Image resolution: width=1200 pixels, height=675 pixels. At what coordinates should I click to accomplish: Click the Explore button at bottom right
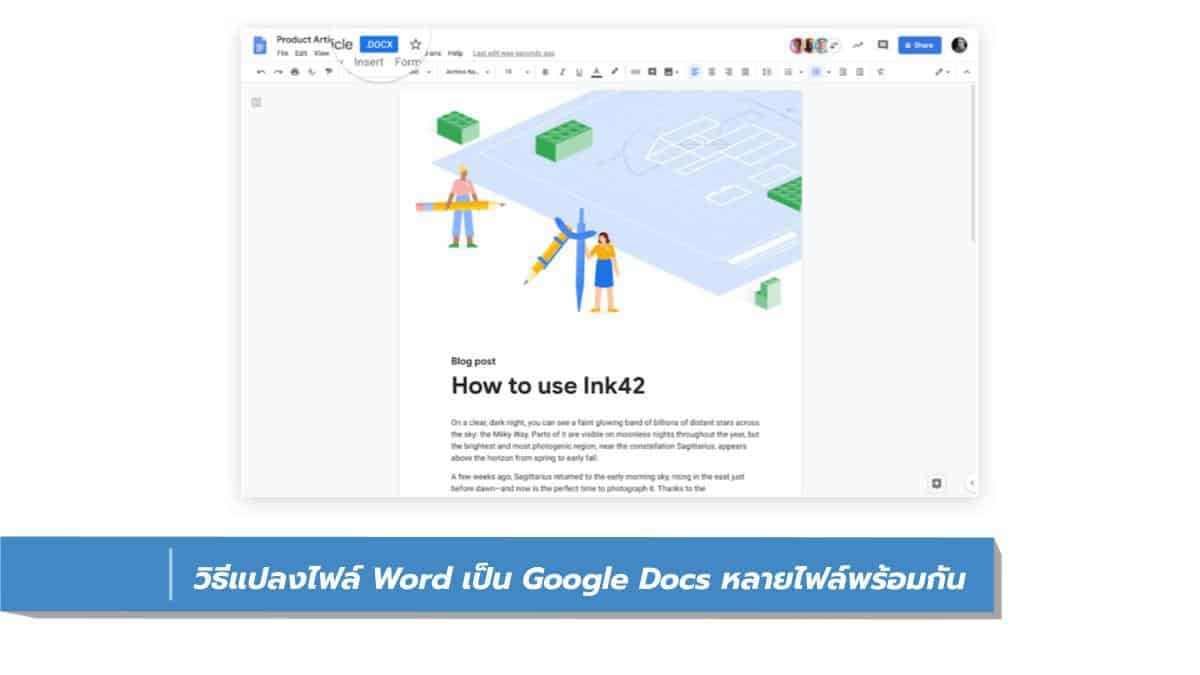tap(937, 483)
